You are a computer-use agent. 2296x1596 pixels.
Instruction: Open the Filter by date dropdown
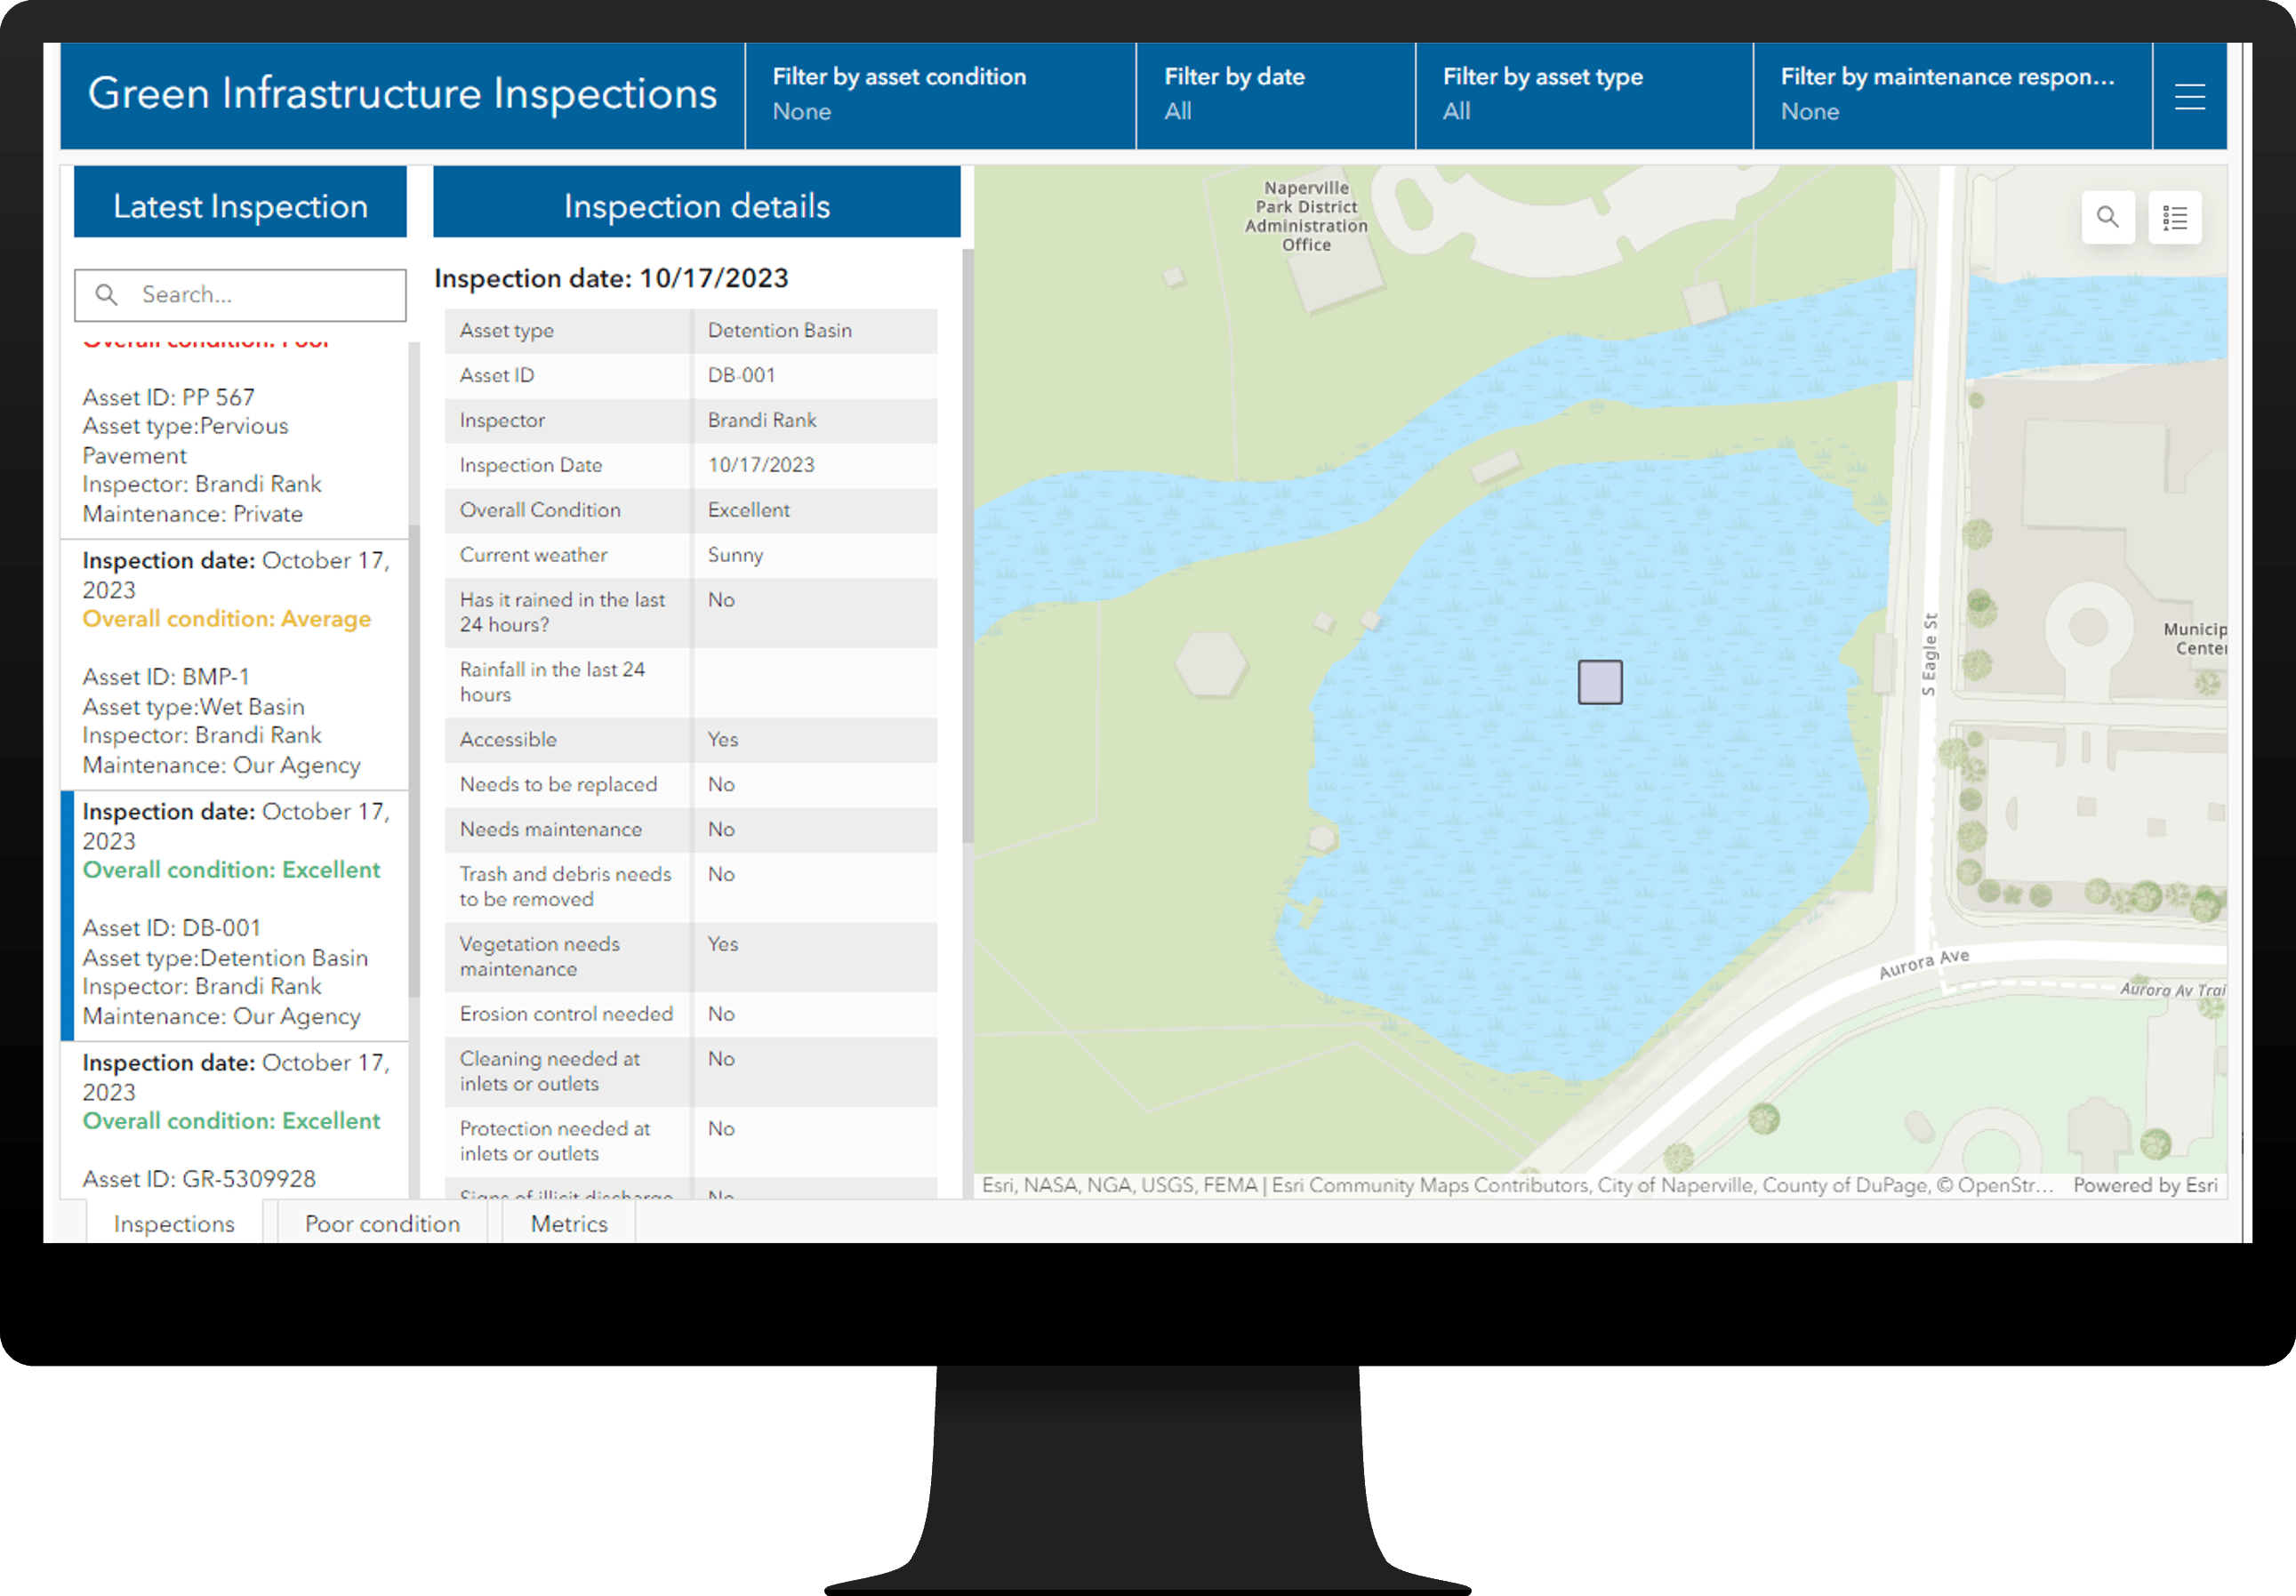coord(1274,95)
